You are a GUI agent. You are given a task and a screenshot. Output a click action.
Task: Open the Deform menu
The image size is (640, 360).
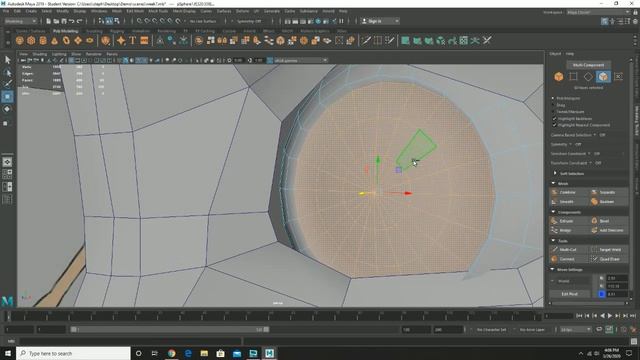242,11
